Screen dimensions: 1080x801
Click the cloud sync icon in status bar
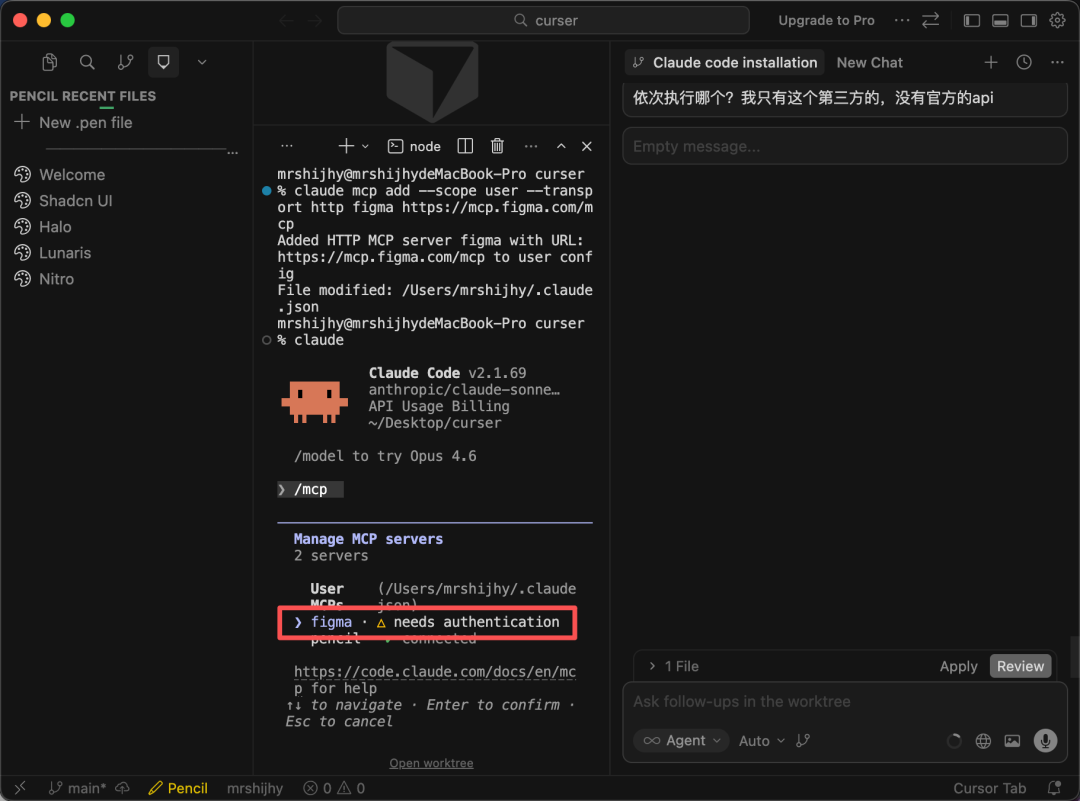click(x=123, y=787)
